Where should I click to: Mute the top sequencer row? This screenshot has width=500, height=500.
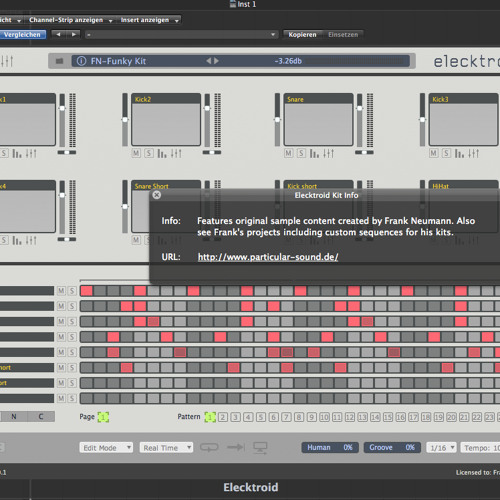pyautogui.click(x=61, y=291)
